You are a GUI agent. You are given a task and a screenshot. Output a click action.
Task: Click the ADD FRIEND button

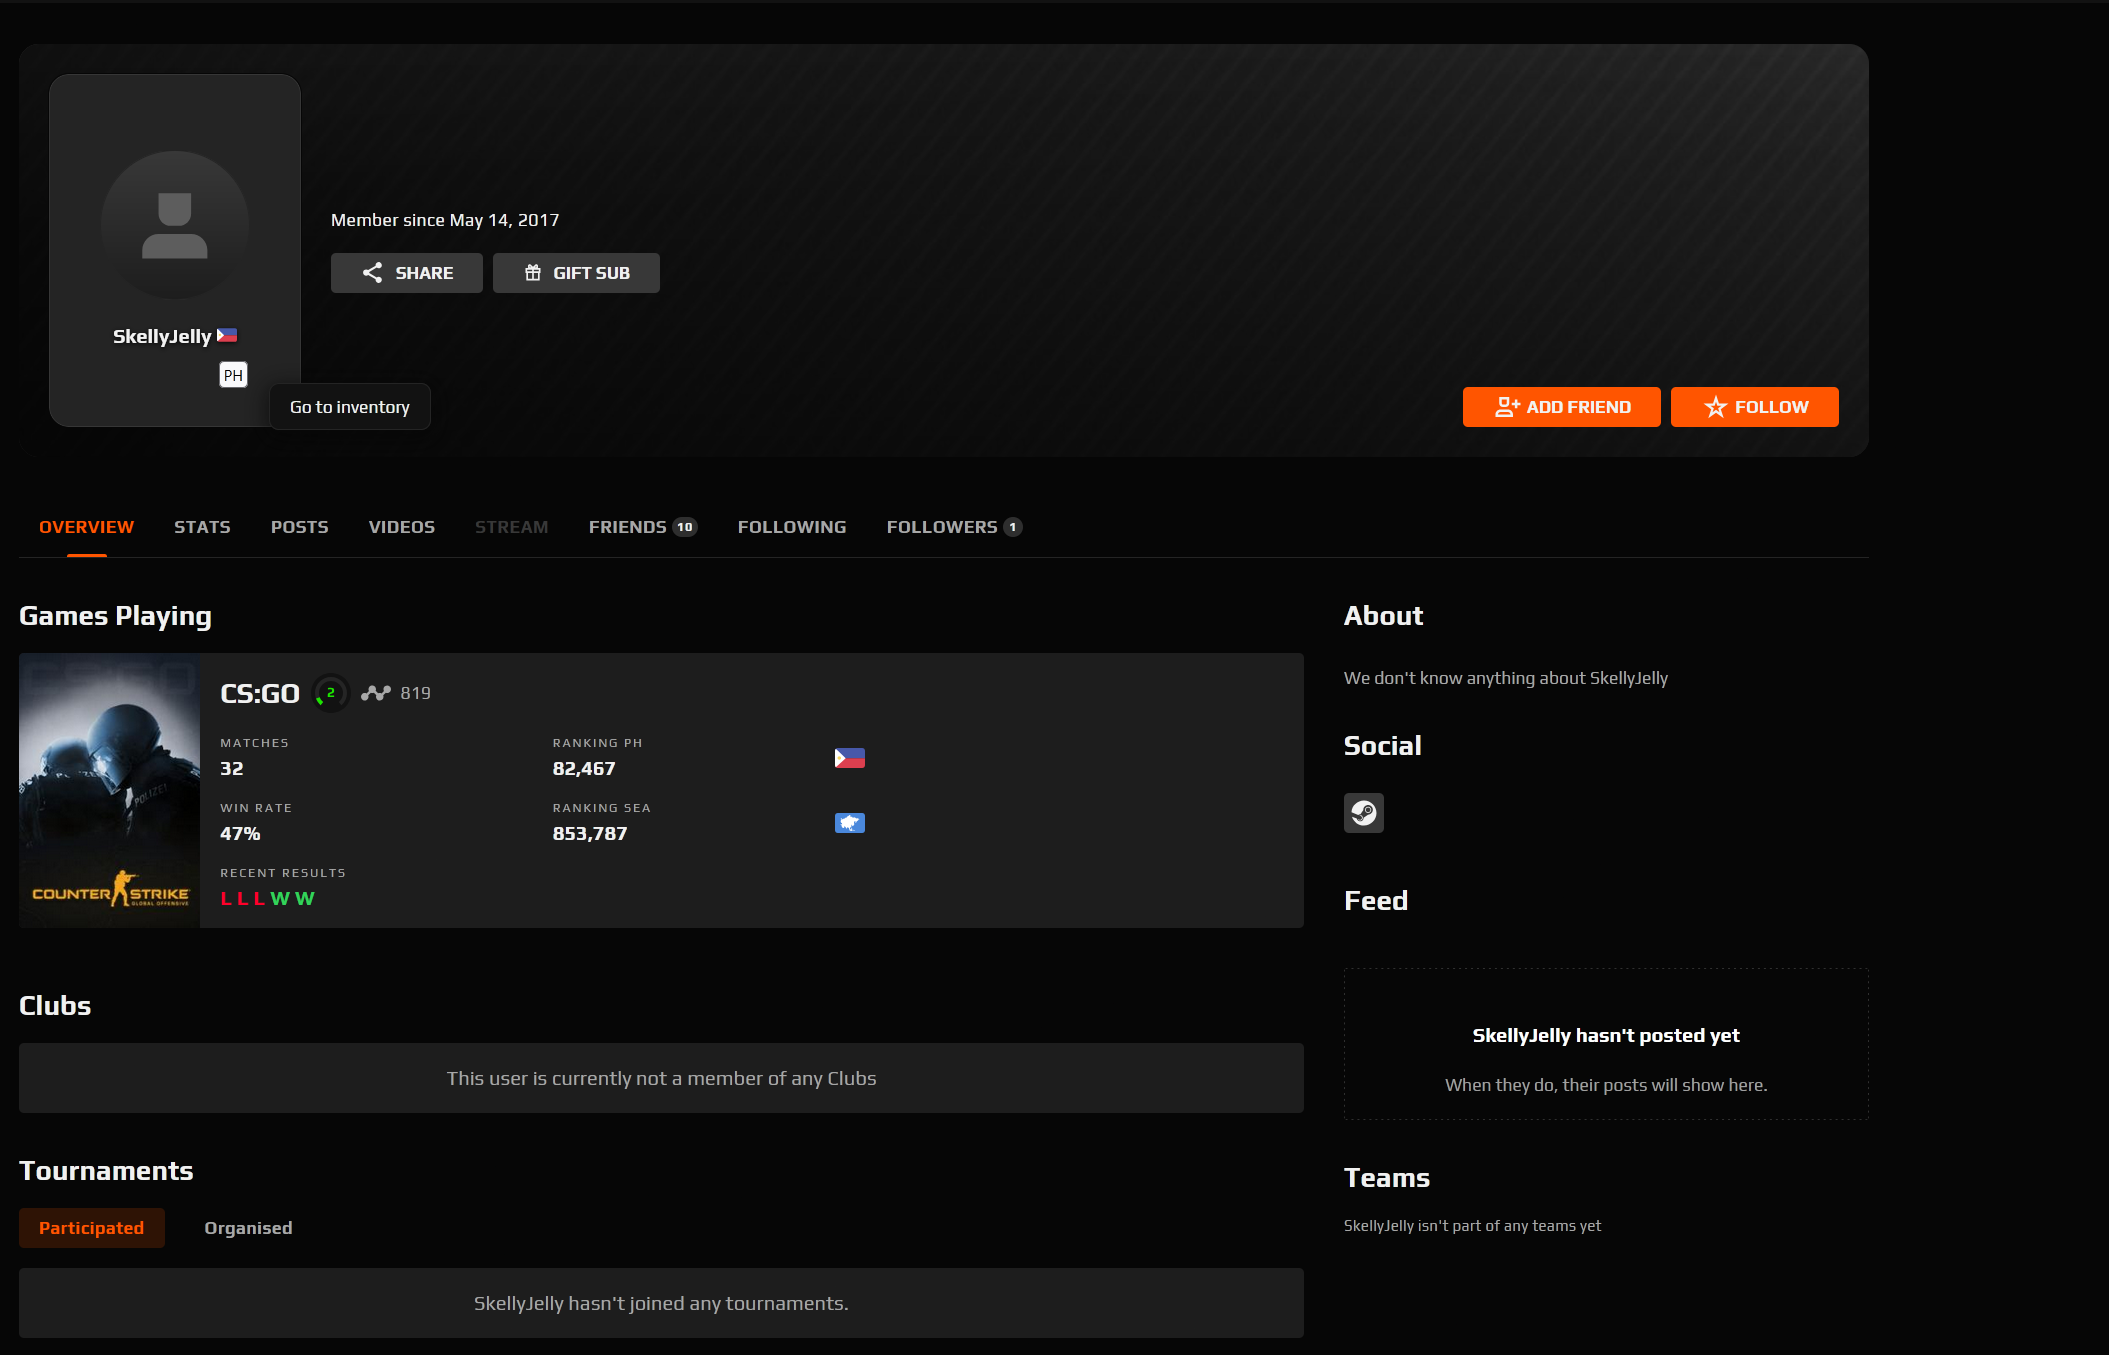[1561, 407]
